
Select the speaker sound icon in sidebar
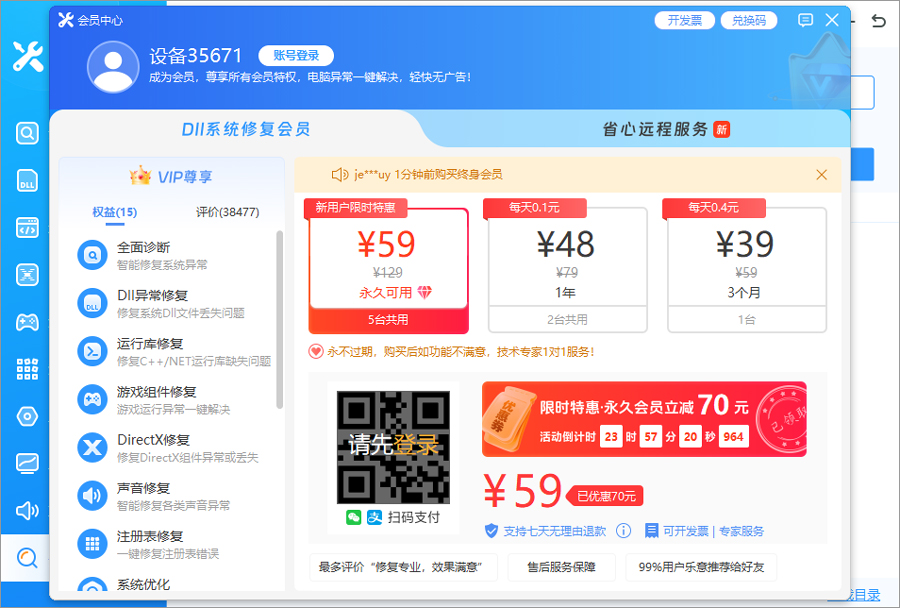coord(27,510)
